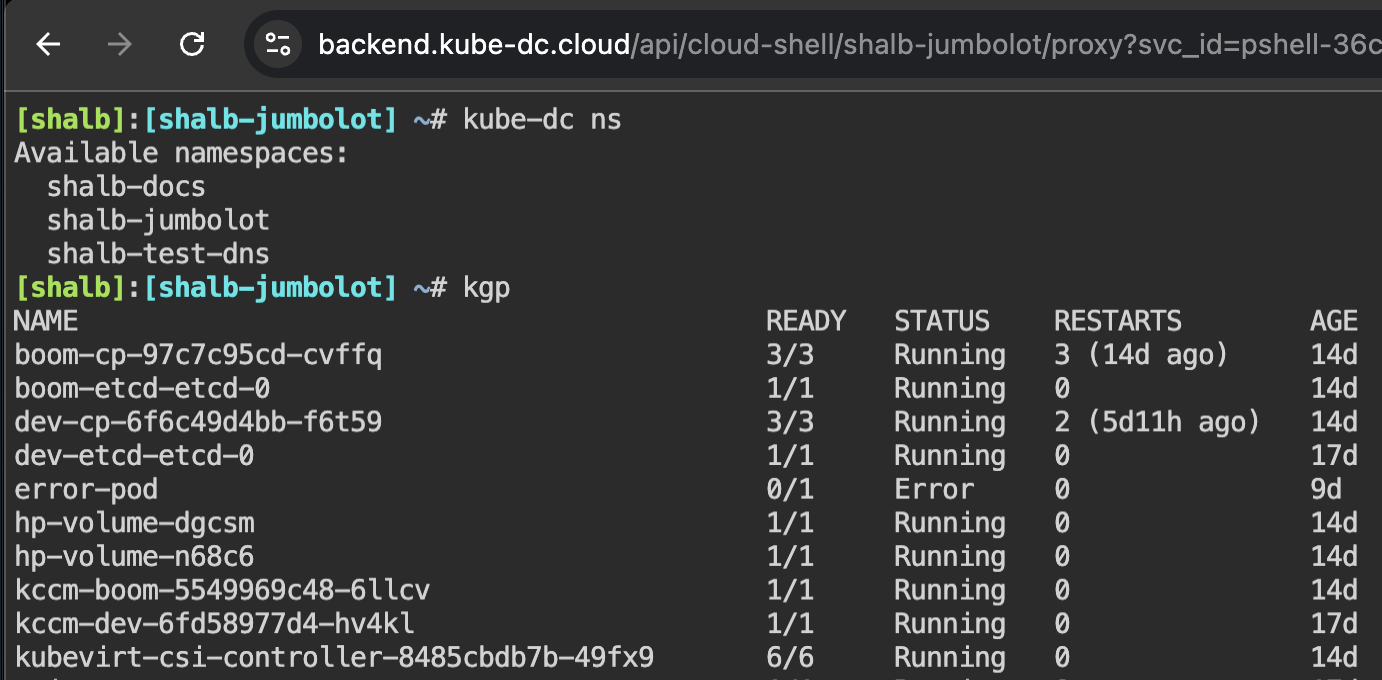Click the browser forward arrow
Viewport: 1382px width, 680px height.
pyautogui.click(x=120, y=44)
